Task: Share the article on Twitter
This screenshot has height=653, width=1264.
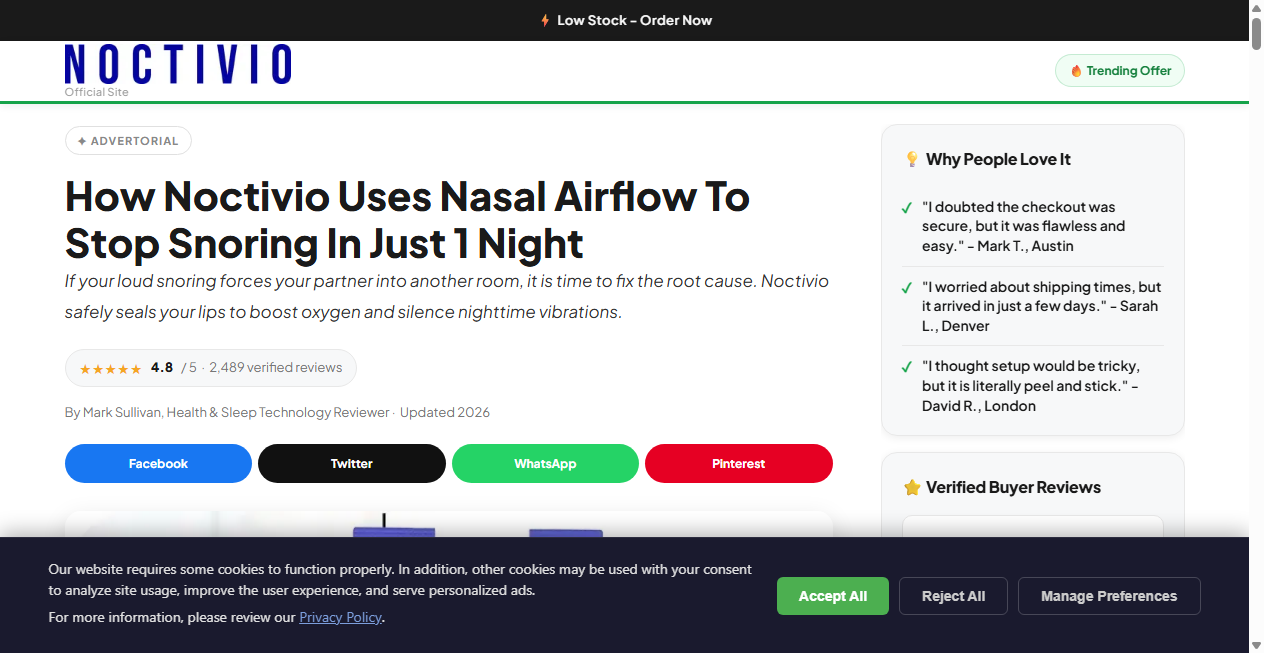Action: pyautogui.click(x=352, y=464)
